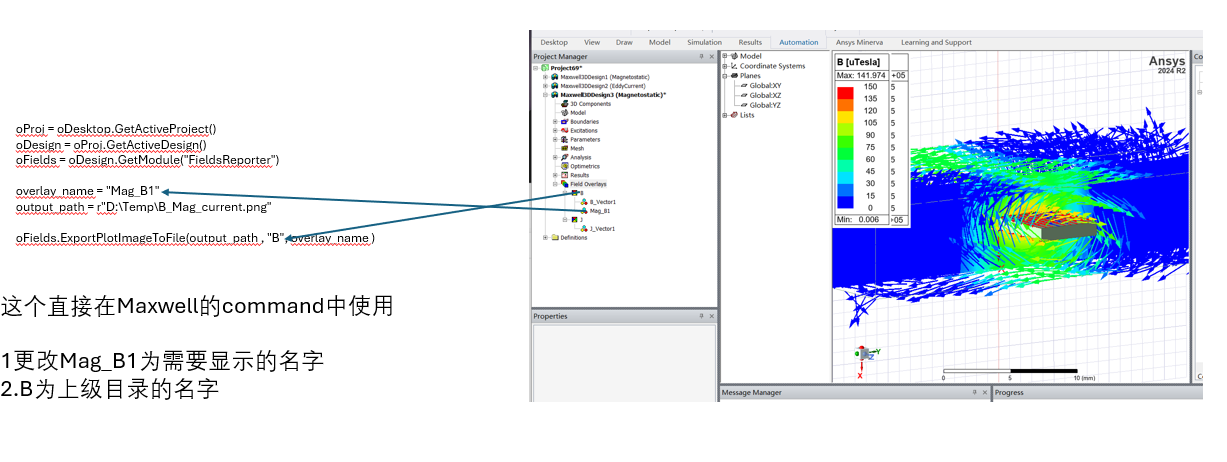Click the Lists icon in model tree
Screen dimensions: 1227x462
(x=734, y=115)
